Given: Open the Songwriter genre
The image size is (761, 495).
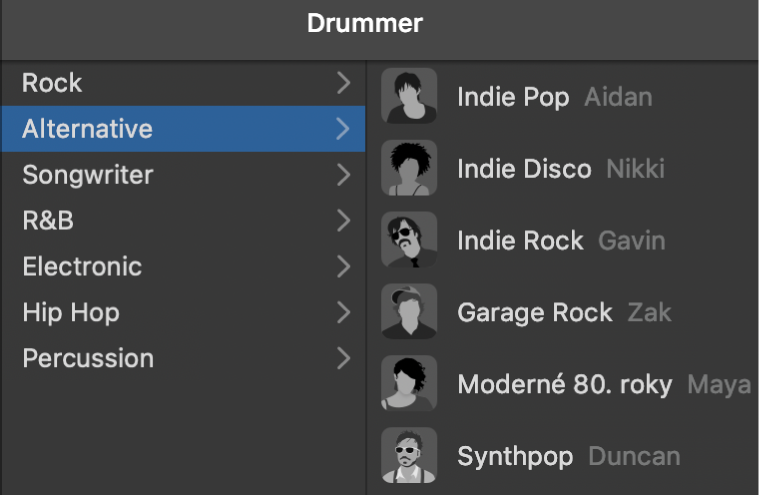Looking at the screenshot, I should (x=183, y=175).
